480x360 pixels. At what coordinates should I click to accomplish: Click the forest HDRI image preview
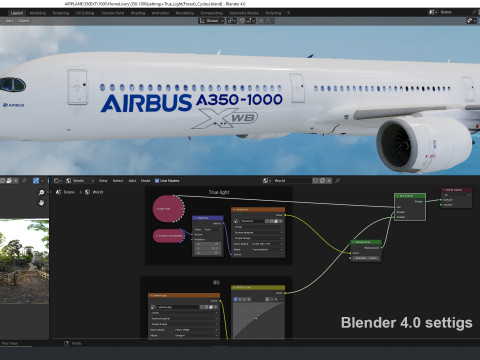[24, 261]
